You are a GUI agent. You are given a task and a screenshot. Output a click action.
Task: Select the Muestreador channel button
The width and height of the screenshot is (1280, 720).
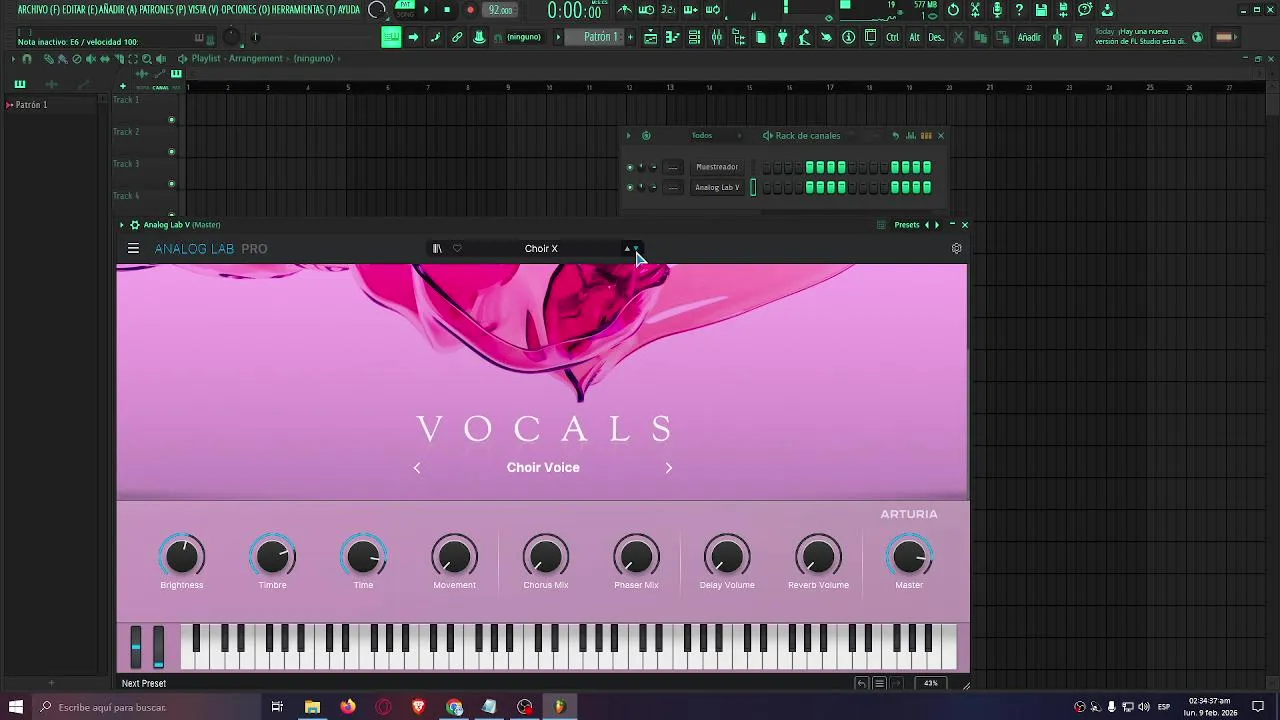pos(717,167)
